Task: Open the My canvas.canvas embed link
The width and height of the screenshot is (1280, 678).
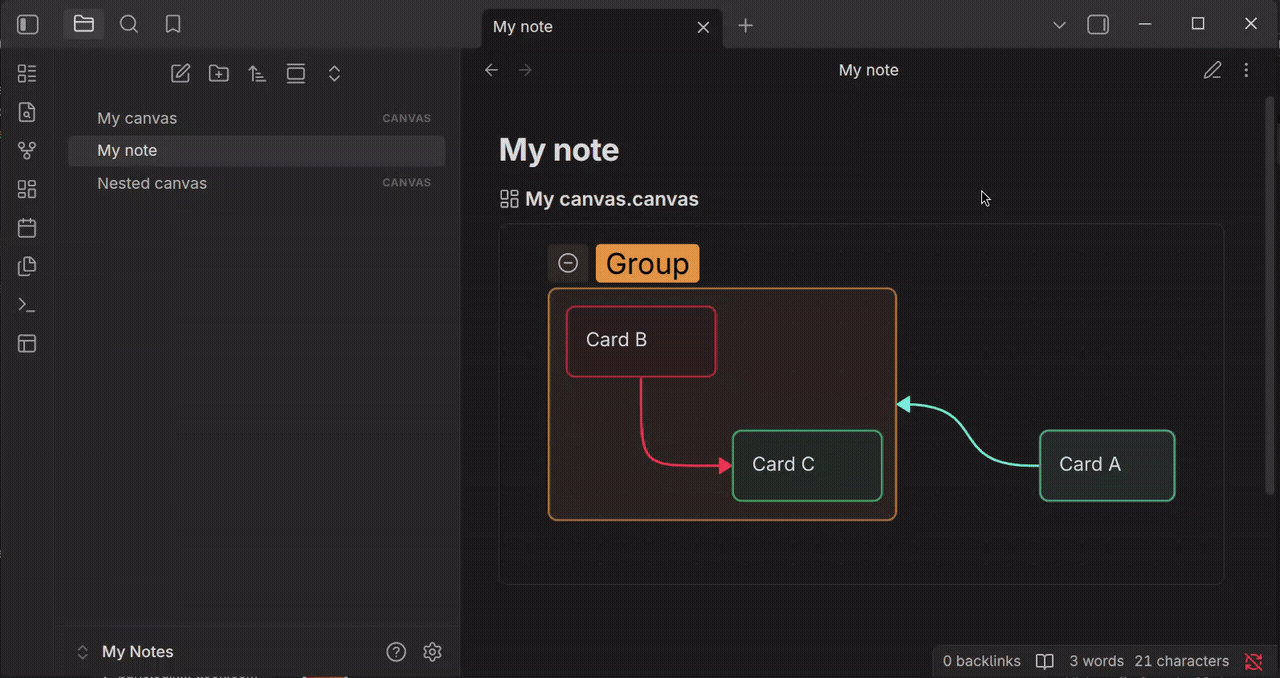Action: (612, 199)
